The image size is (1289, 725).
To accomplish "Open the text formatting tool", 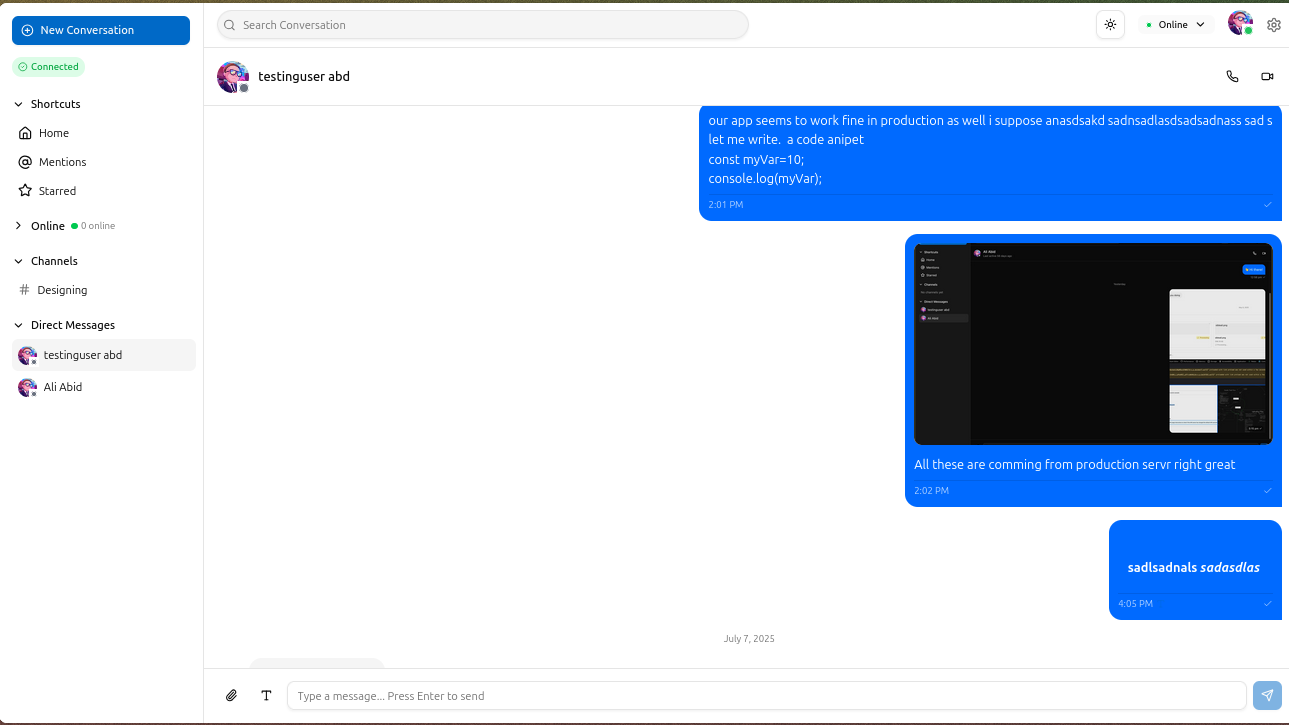I will tap(266, 695).
